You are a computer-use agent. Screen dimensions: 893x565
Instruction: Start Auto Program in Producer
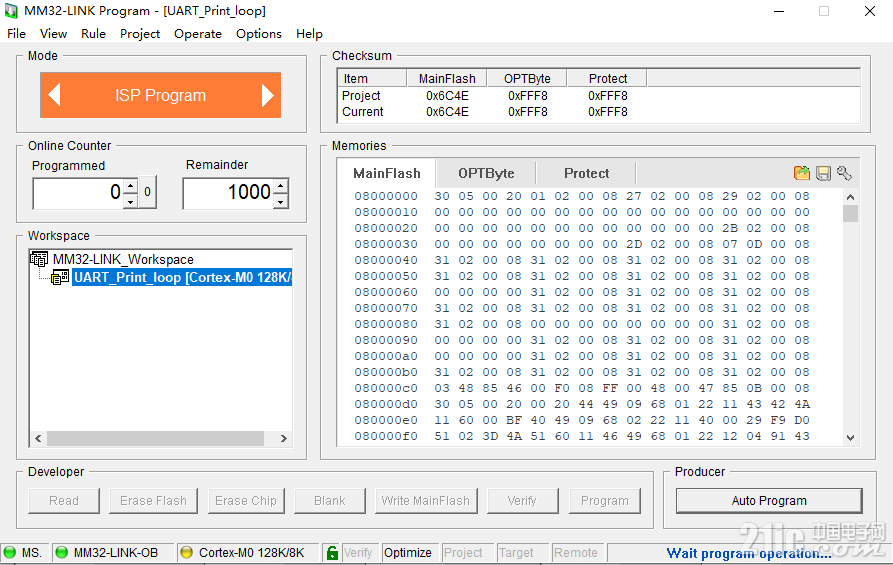[769, 501]
